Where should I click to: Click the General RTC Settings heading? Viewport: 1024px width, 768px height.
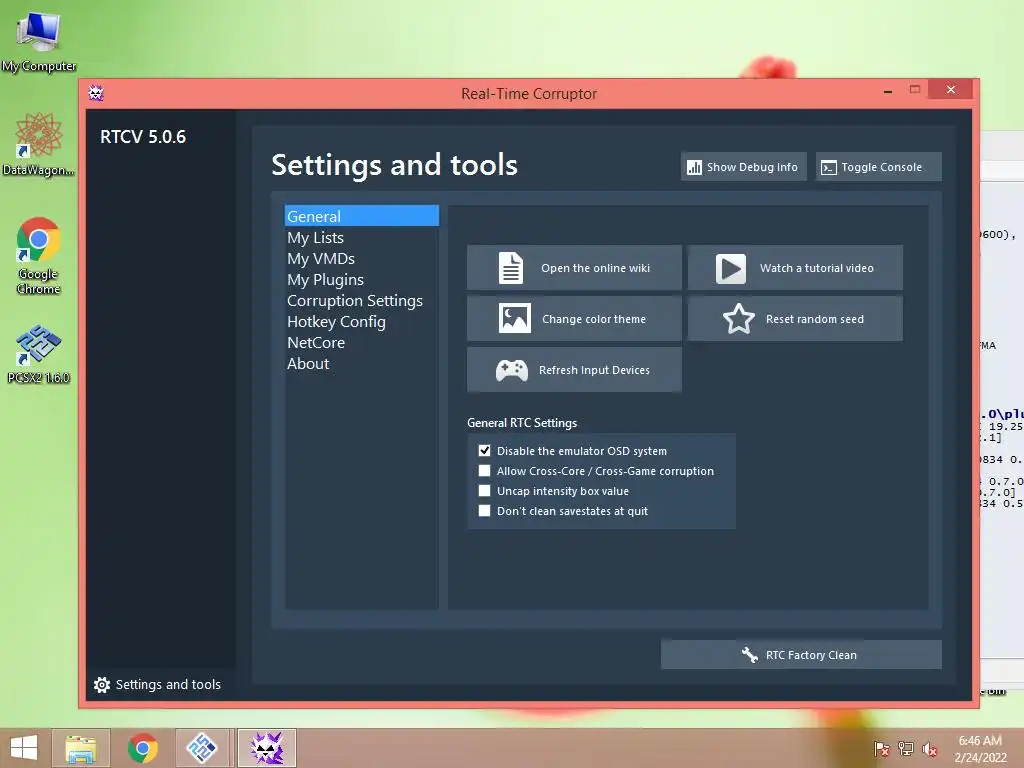tap(522, 423)
